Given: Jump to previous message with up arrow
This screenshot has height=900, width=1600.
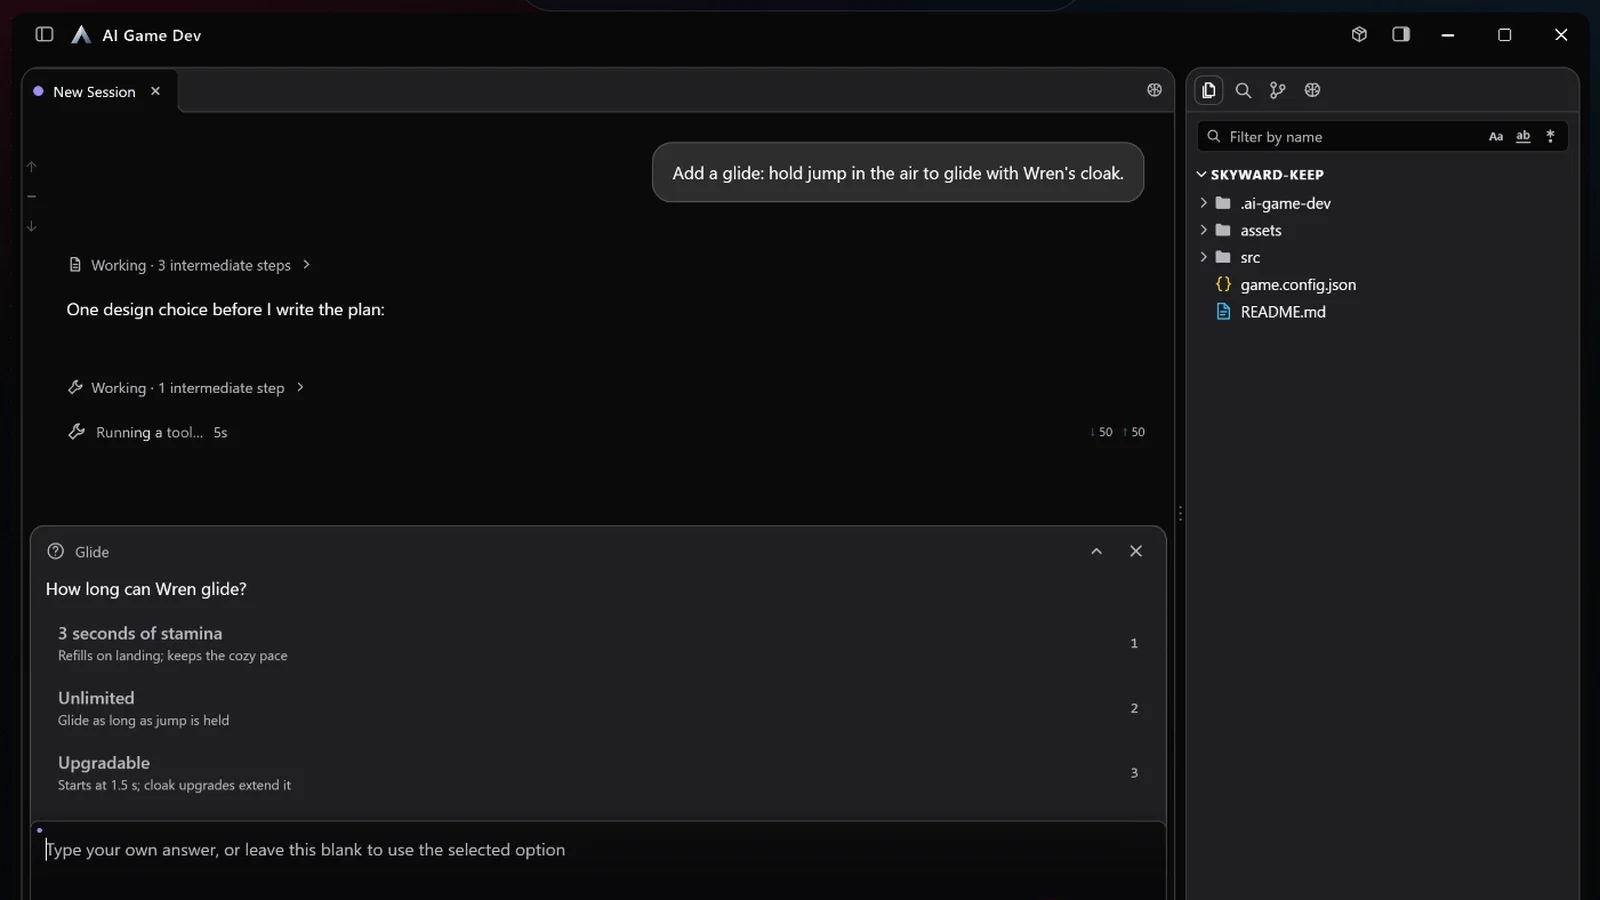Looking at the screenshot, I should tap(32, 166).
